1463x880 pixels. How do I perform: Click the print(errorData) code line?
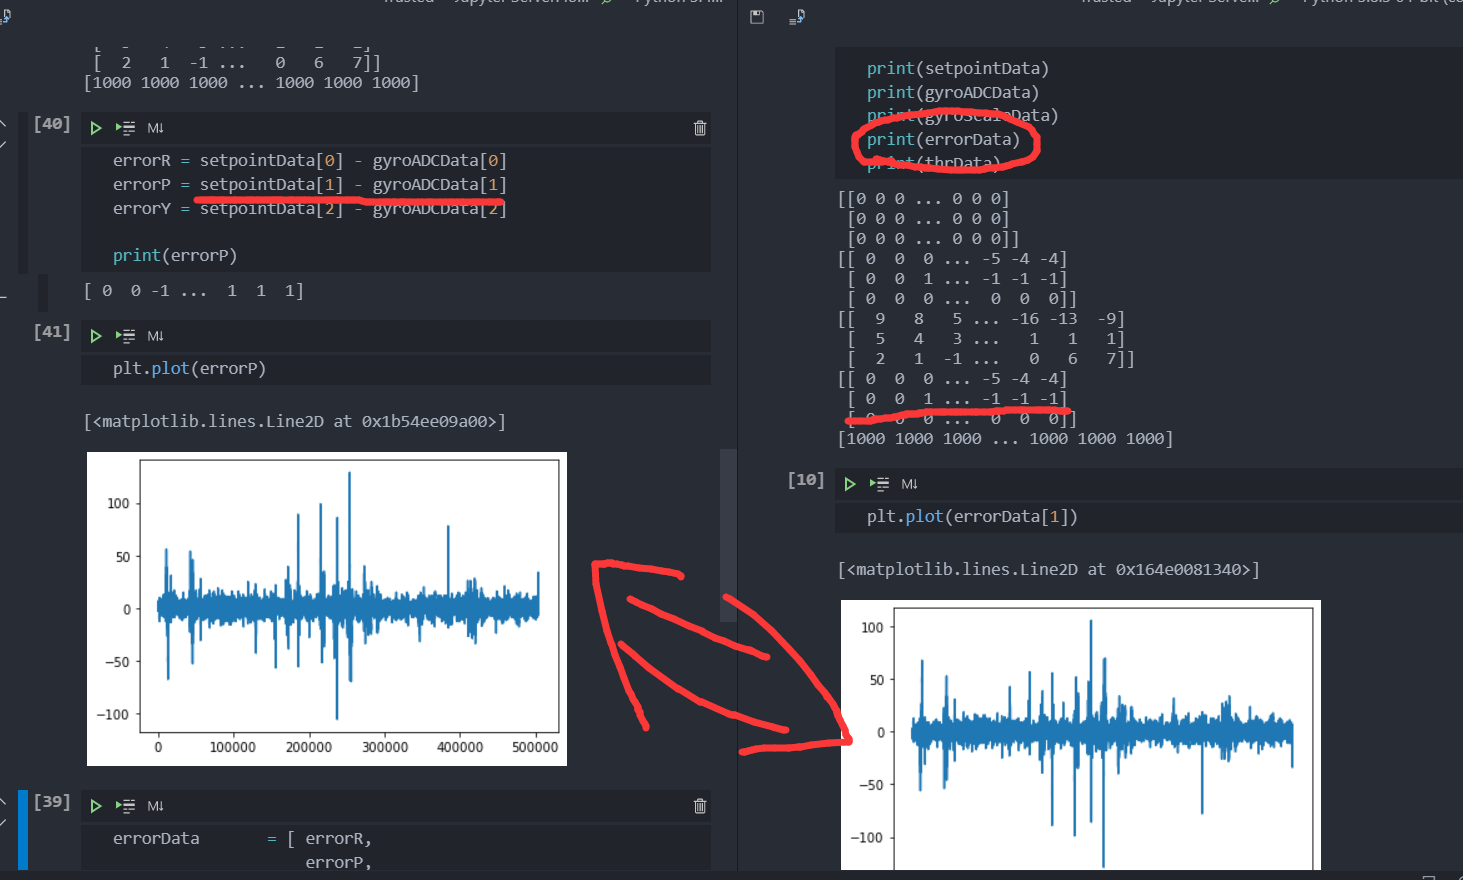[943, 139]
